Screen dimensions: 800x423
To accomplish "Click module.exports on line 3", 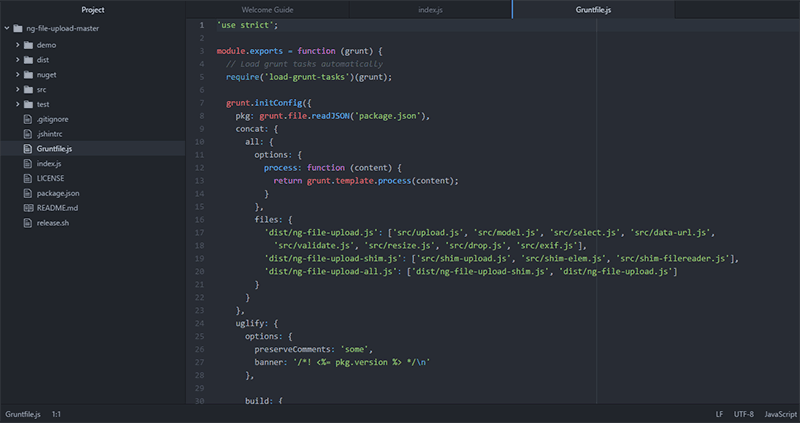I will pyautogui.click(x=250, y=51).
